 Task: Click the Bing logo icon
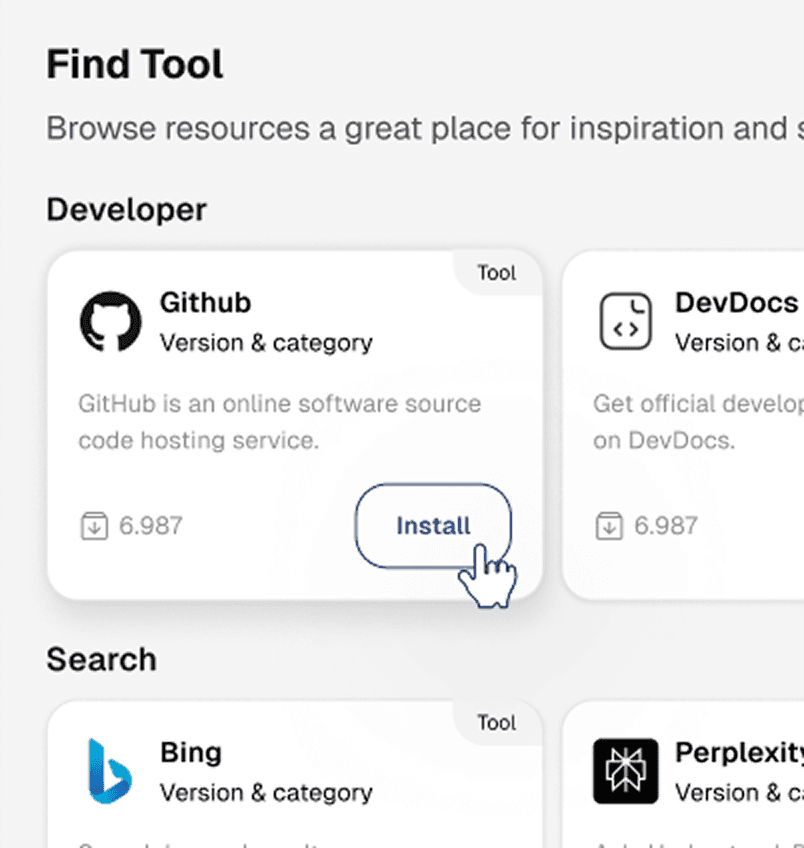(x=110, y=771)
